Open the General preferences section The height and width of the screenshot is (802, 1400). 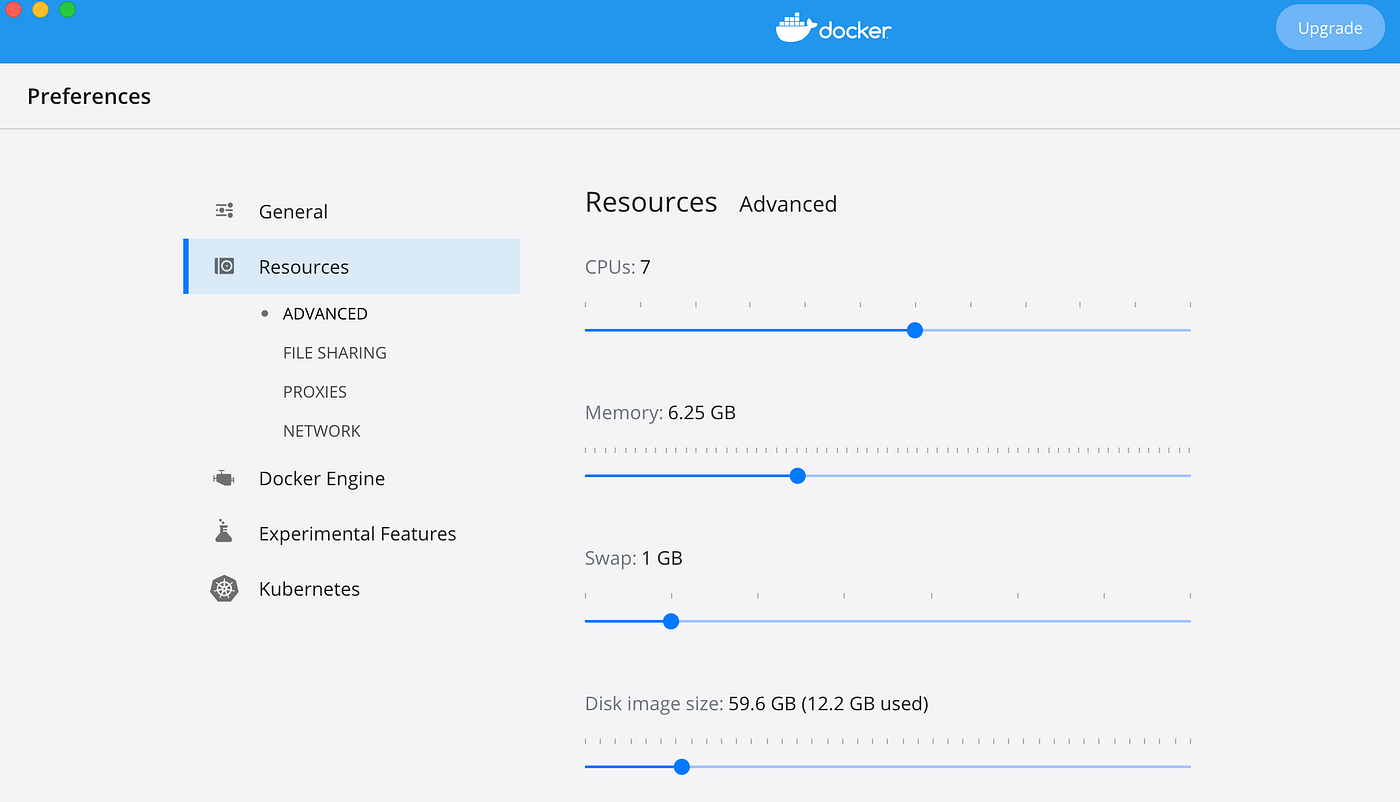(x=293, y=212)
